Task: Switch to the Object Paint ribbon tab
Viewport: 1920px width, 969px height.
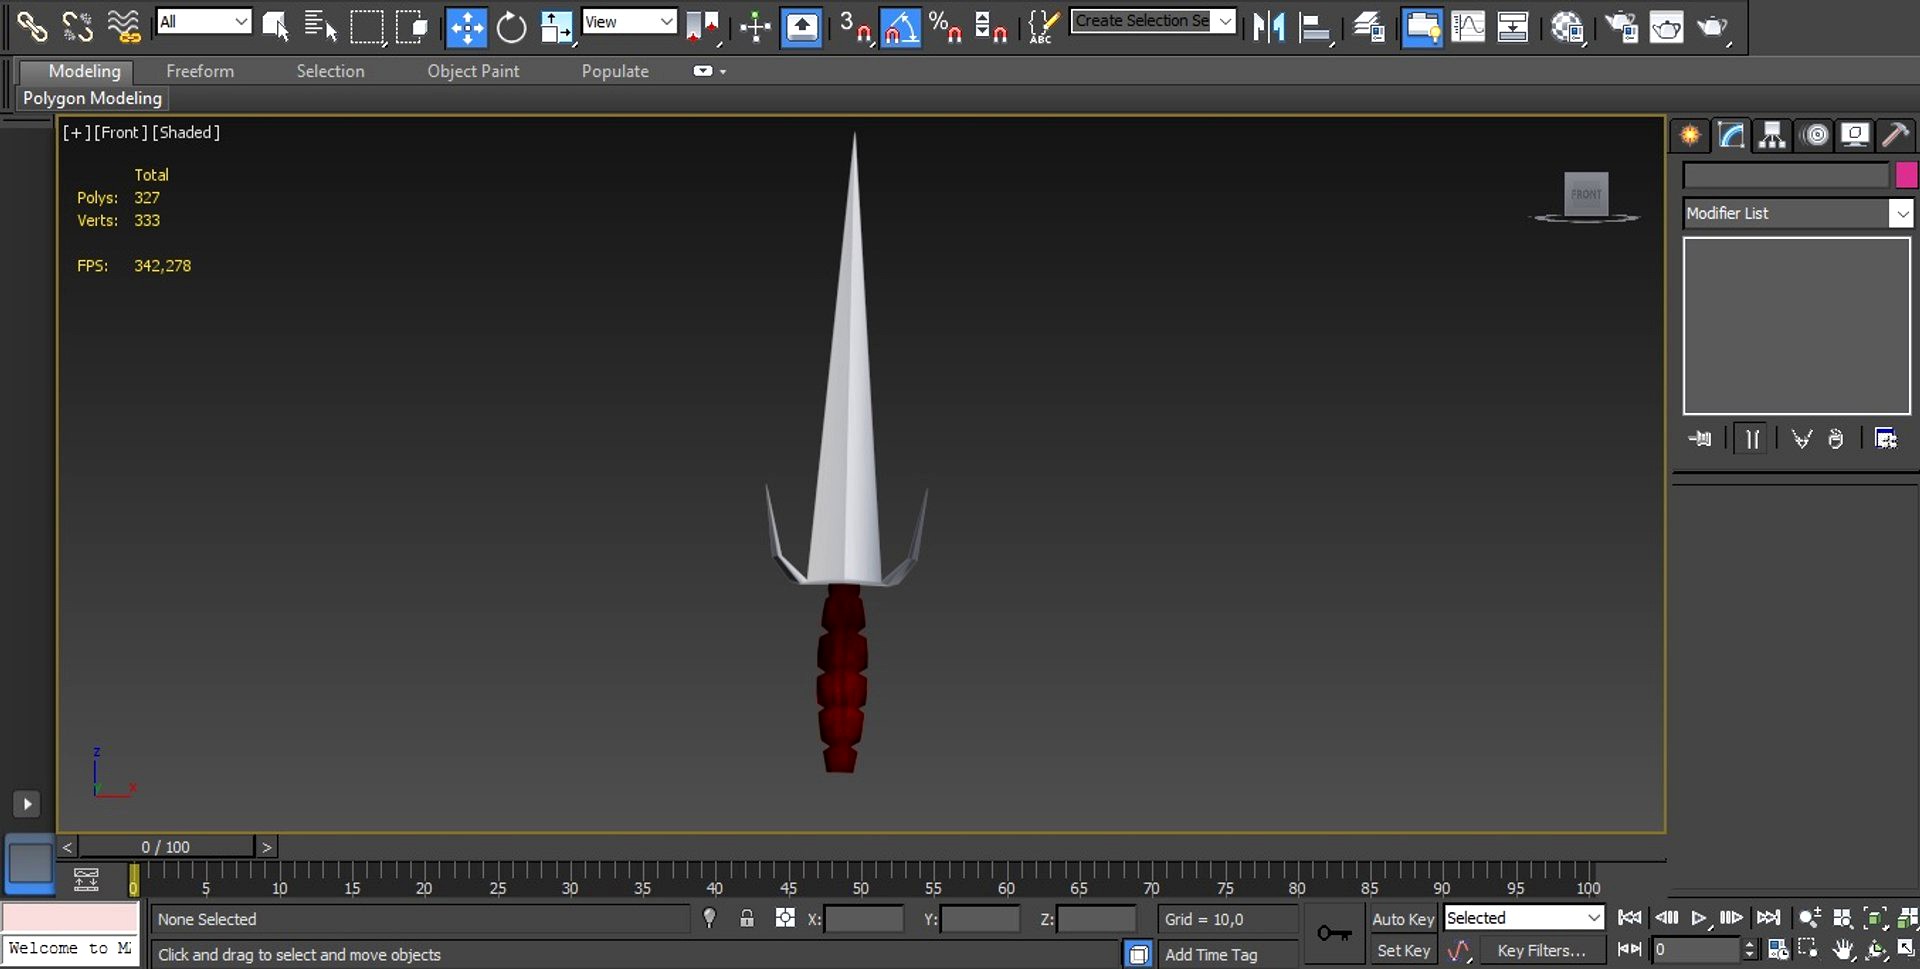Action: click(x=473, y=71)
